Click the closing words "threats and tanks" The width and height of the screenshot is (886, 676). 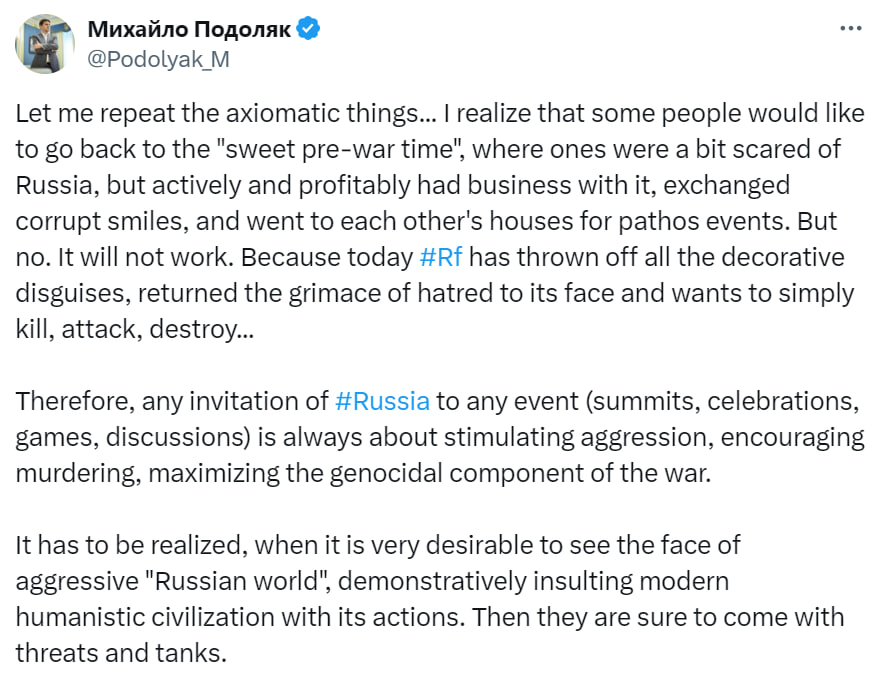116,653
